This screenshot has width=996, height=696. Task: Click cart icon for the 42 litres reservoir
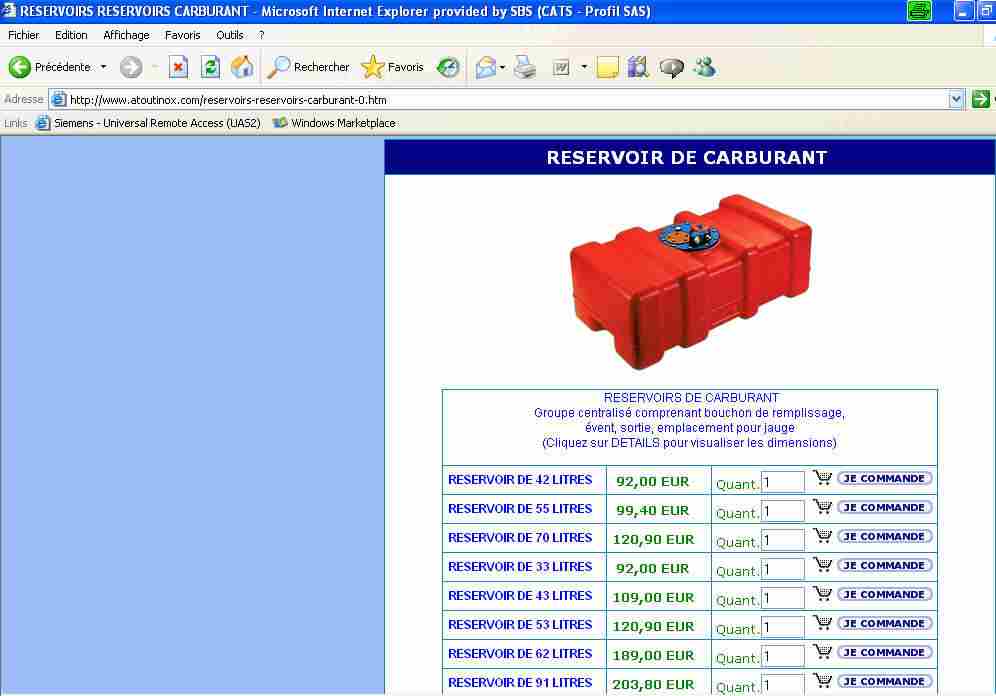click(x=822, y=478)
